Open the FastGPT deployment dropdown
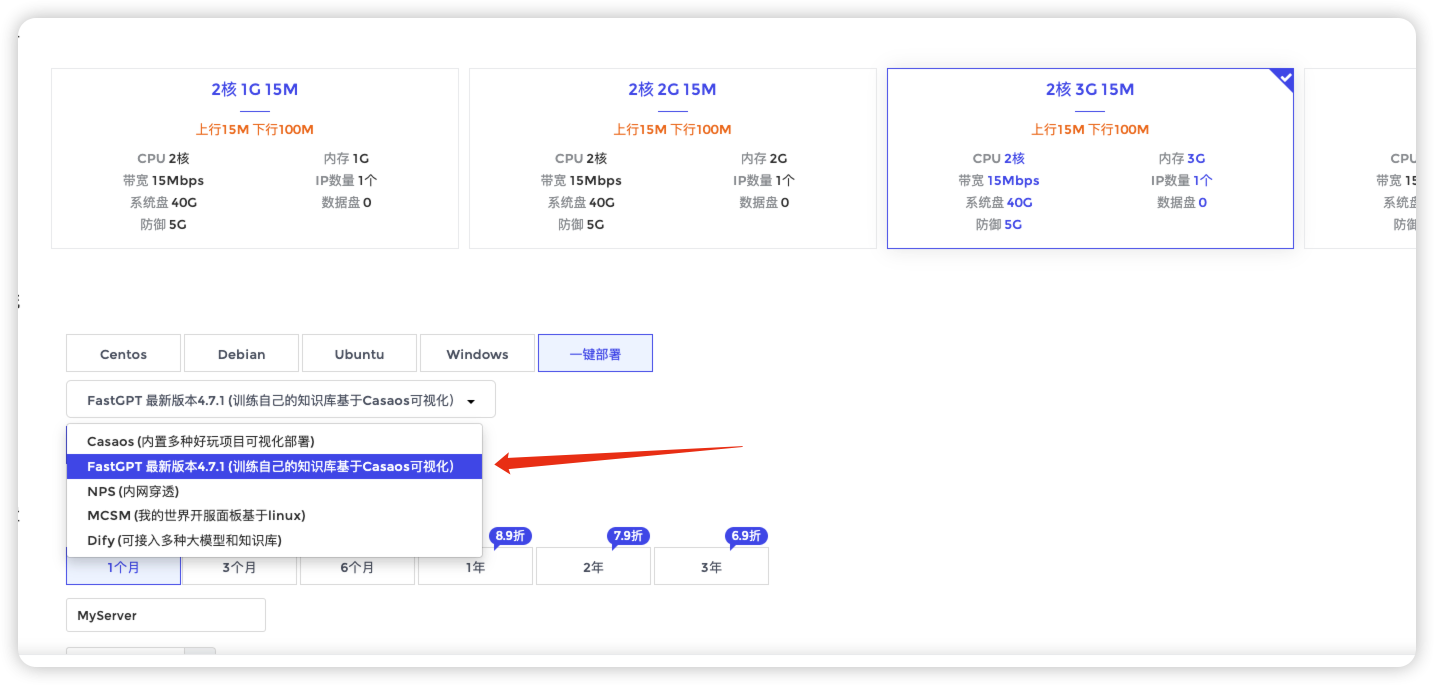Viewport: 1434px width, 685px height. click(x=281, y=400)
